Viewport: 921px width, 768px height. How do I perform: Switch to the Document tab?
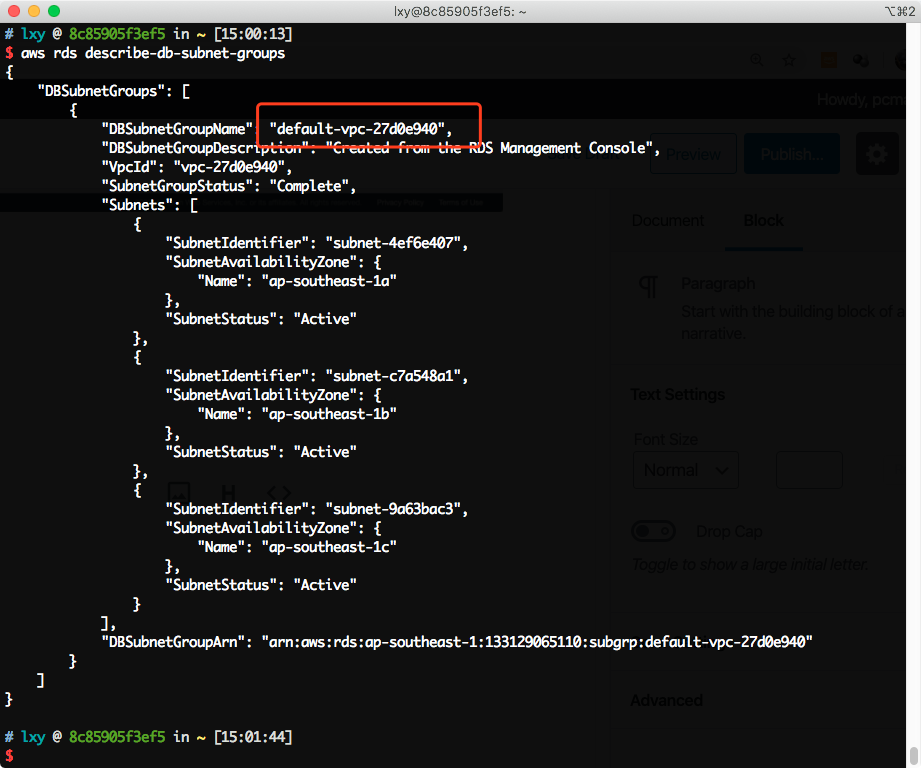point(667,221)
